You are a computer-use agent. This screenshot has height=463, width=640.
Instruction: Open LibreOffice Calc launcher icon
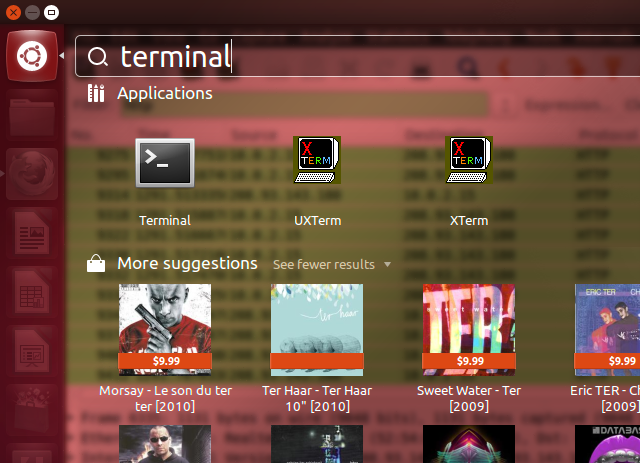(32, 292)
